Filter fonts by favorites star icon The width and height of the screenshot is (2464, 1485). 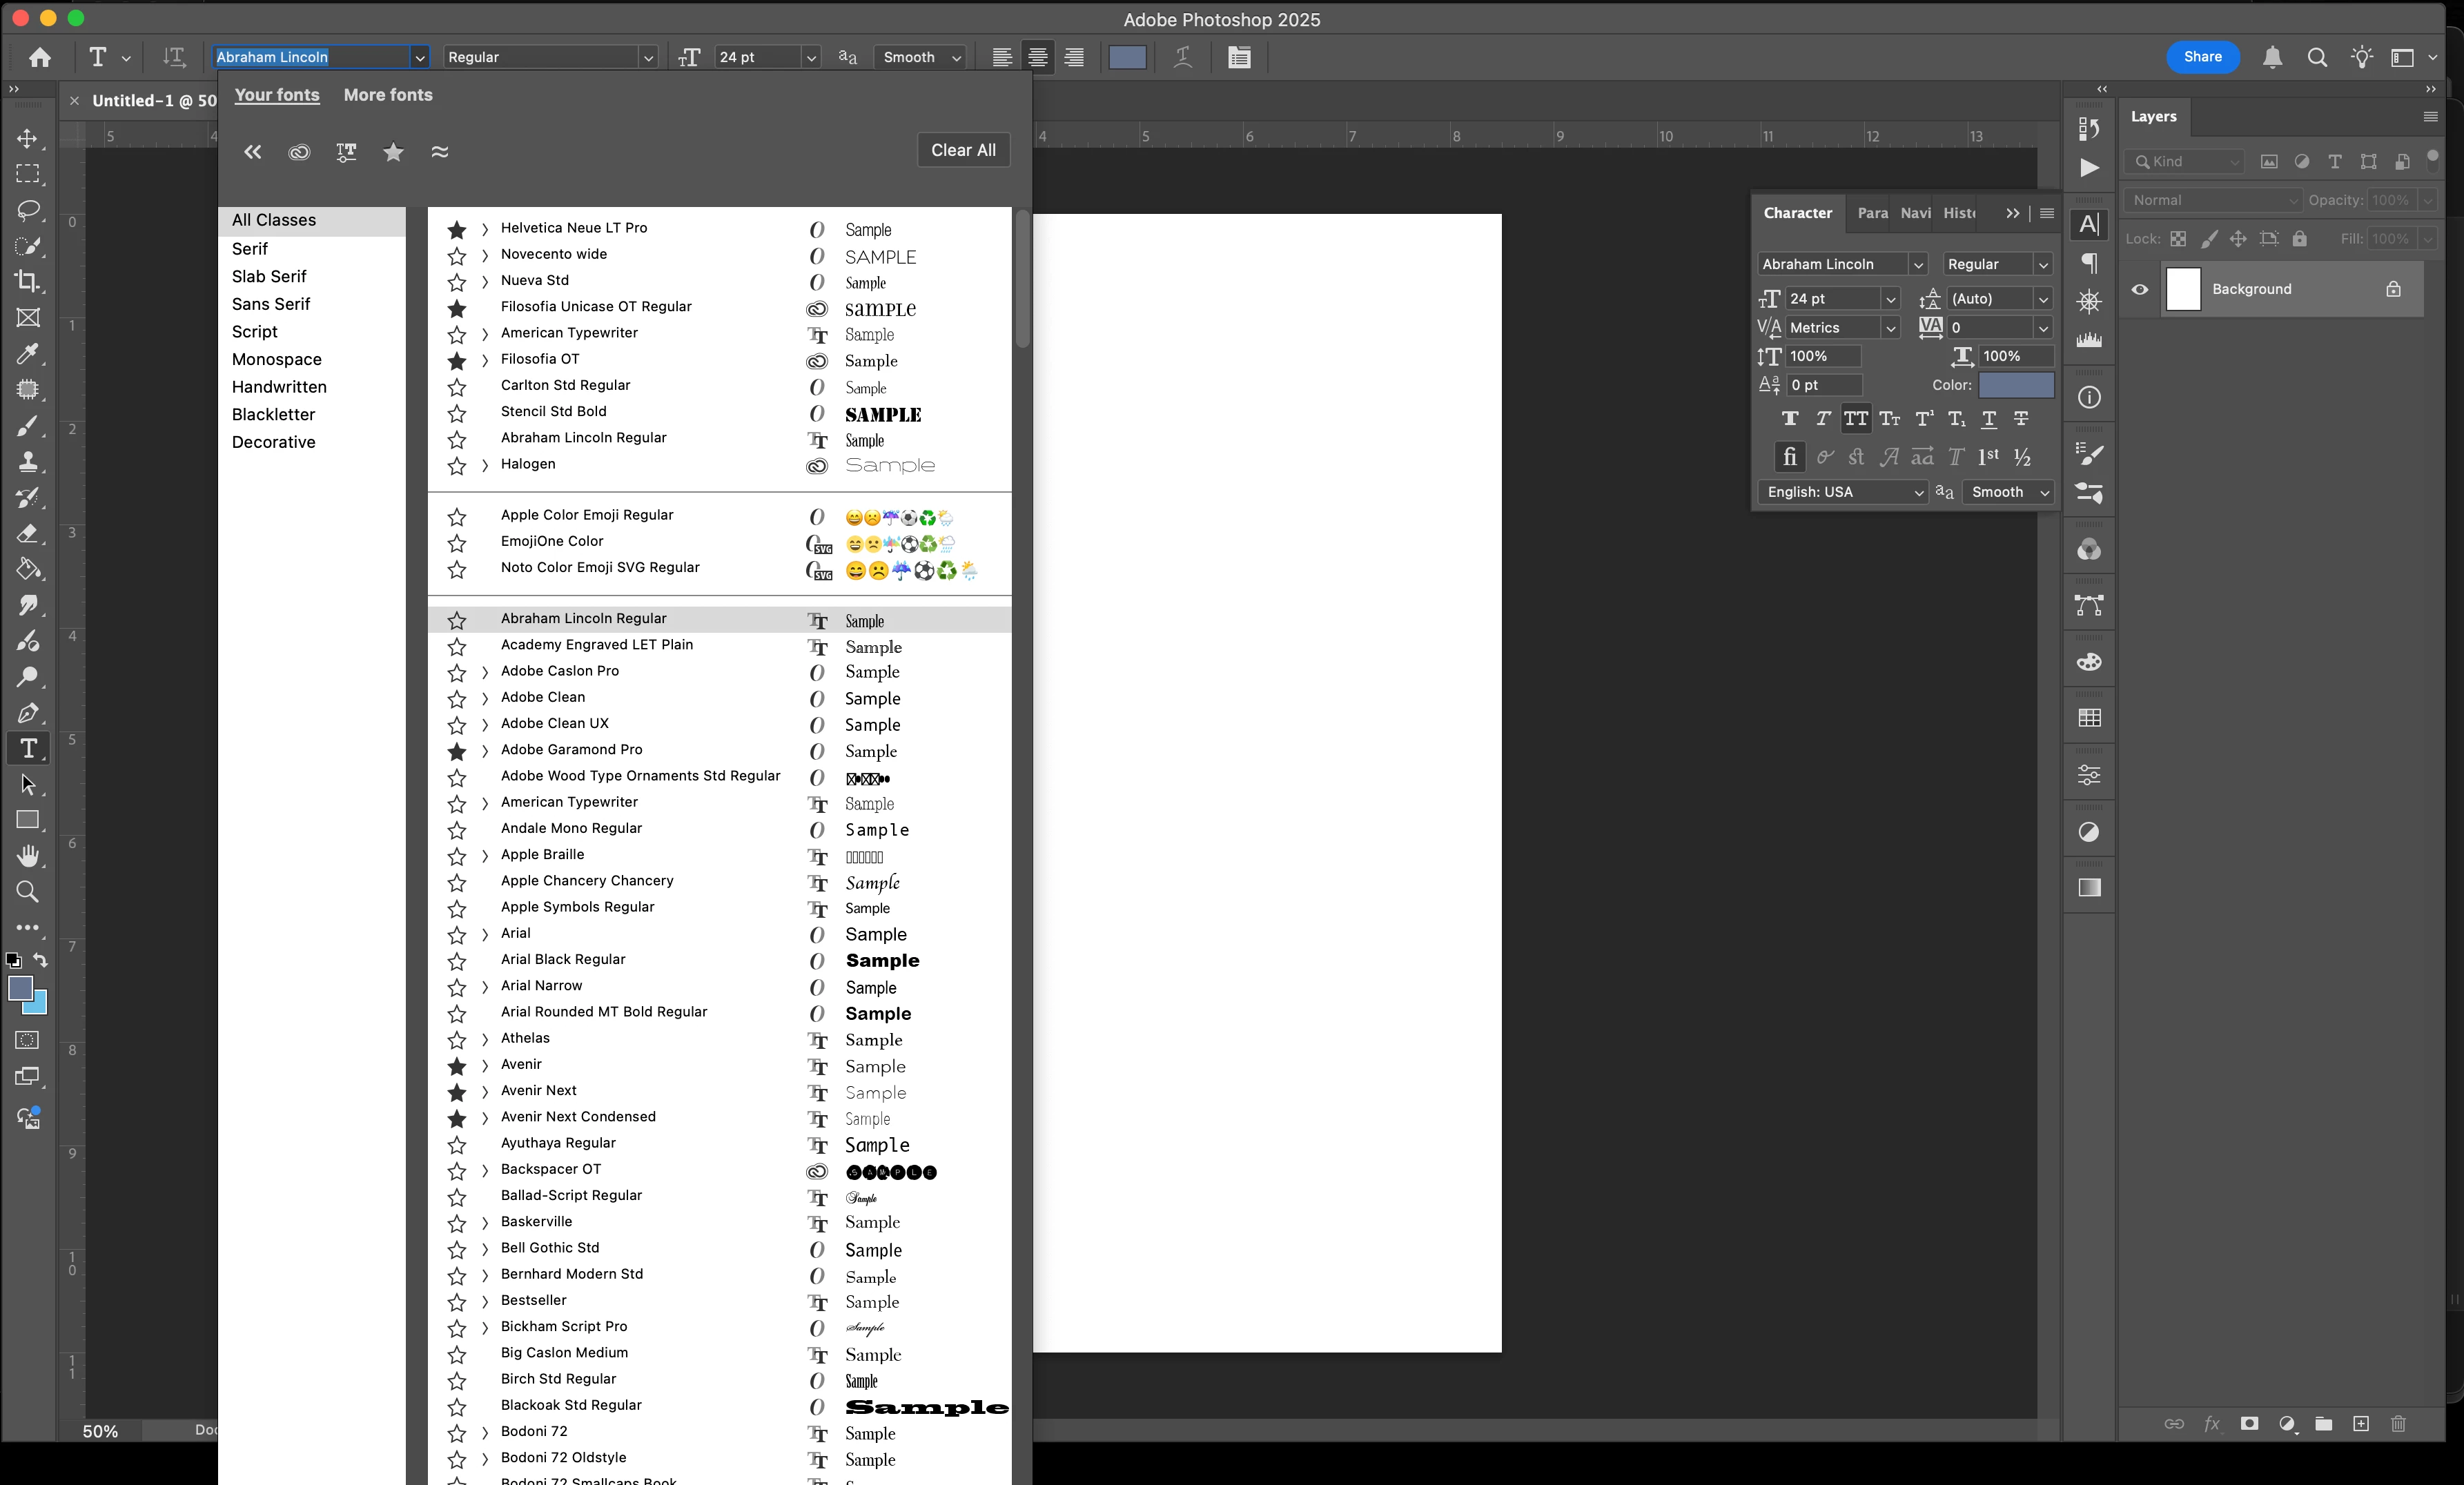point(393,152)
